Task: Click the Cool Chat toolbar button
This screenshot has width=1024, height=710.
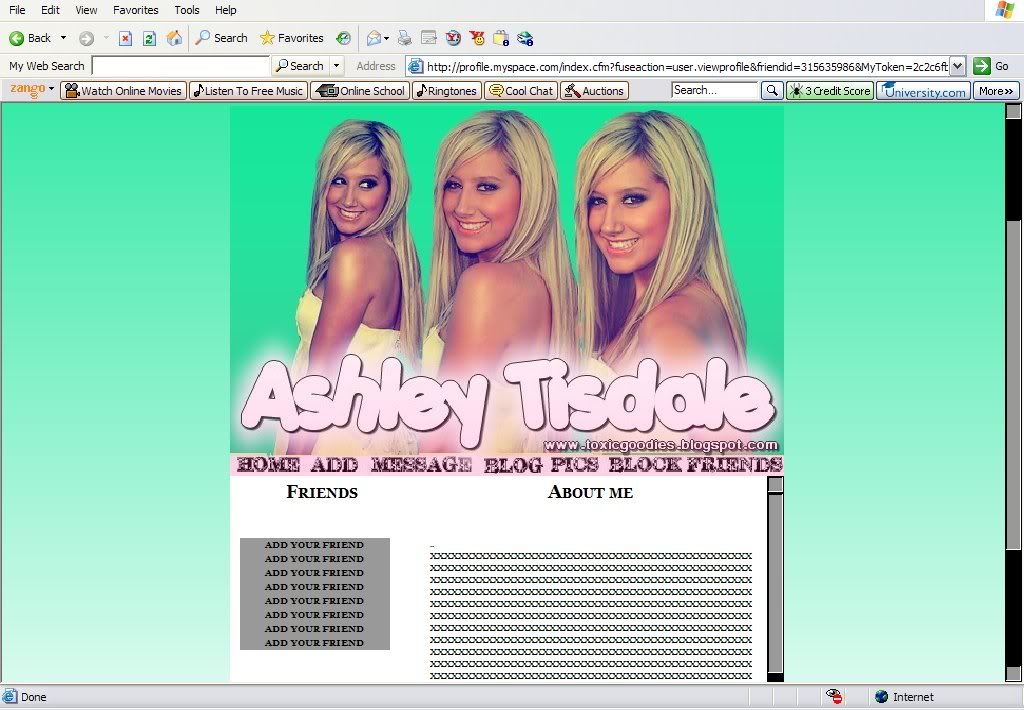Action: click(x=521, y=91)
